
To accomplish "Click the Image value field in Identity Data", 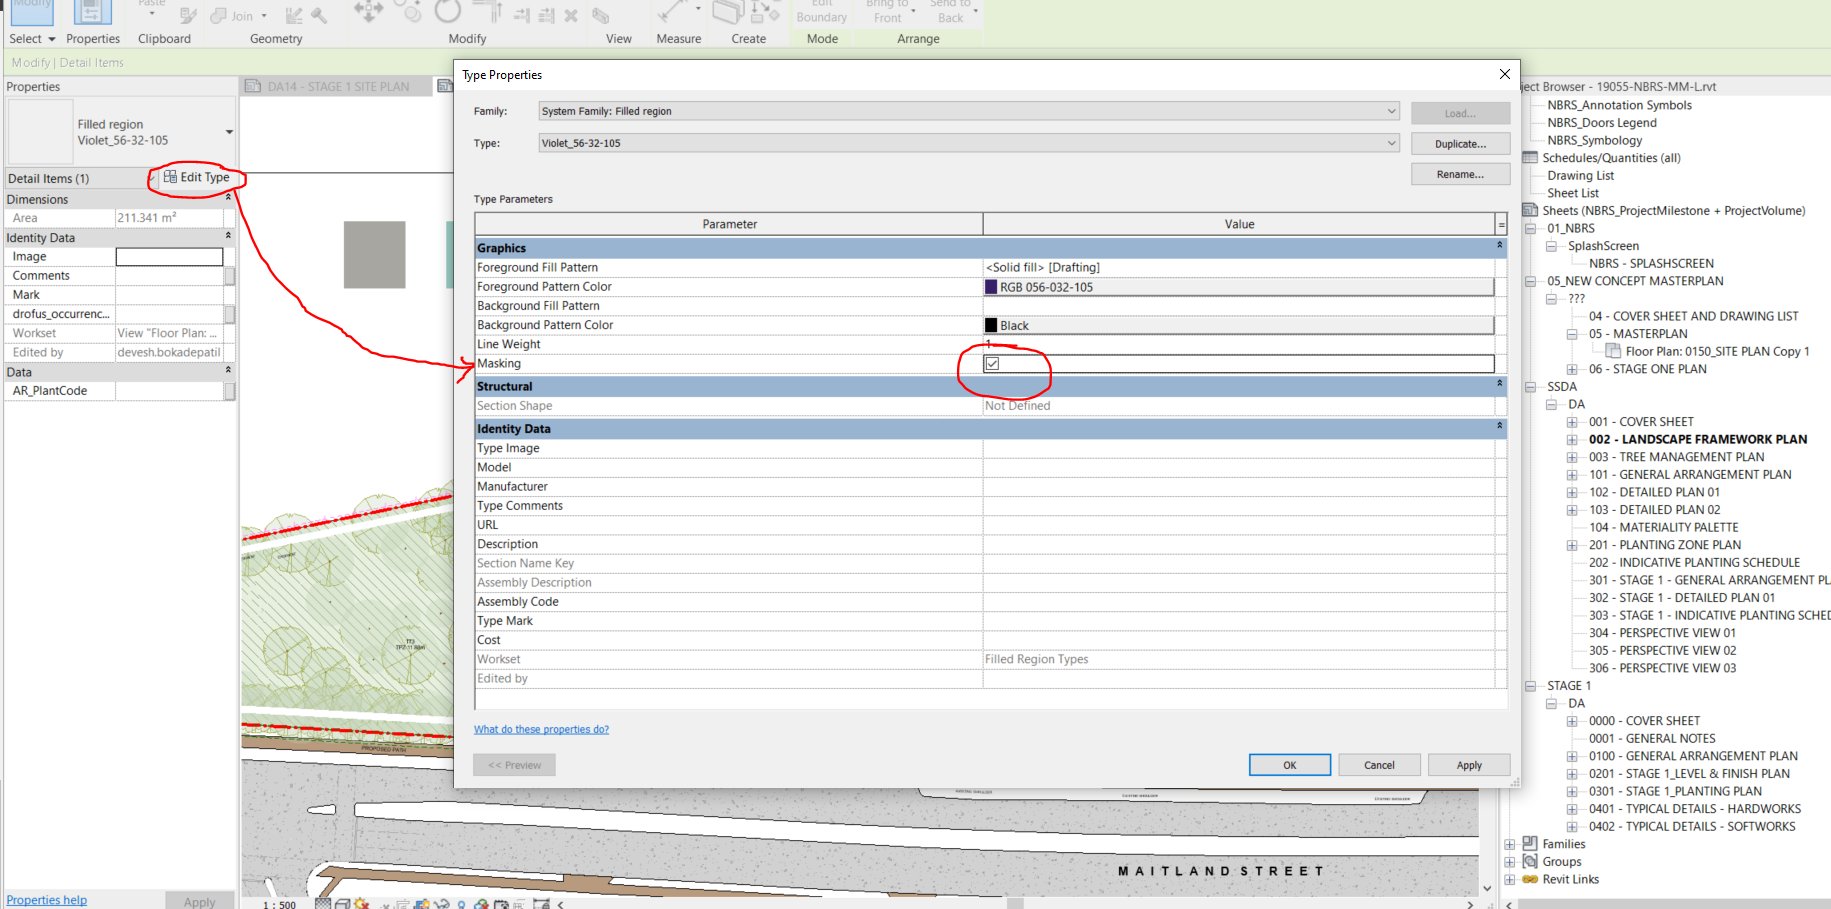I will (x=168, y=256).
